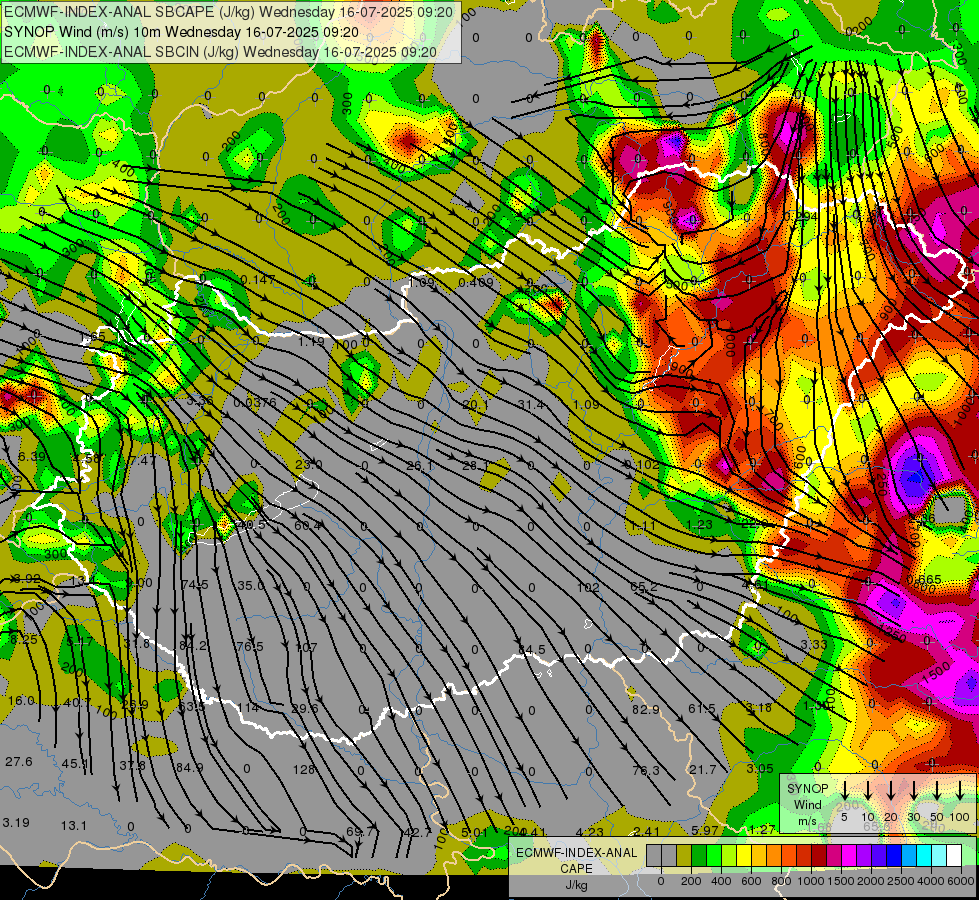The width and height of the screenshot is (979, 900).
Task: Pick the magenta CAPE legend swatch
Action: click(x=849, y=855)
